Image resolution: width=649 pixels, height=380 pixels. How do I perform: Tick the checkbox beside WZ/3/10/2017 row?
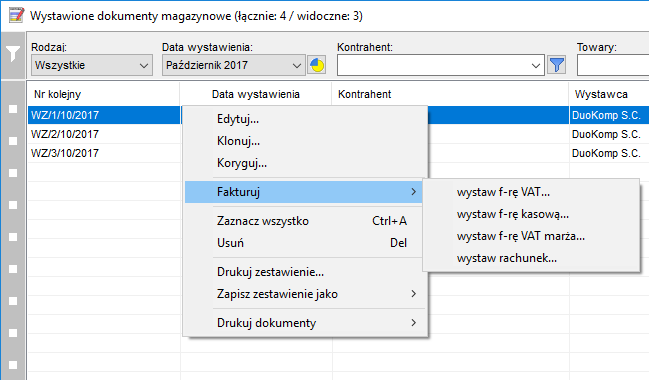pyautogui.click(x=13, y=173)
